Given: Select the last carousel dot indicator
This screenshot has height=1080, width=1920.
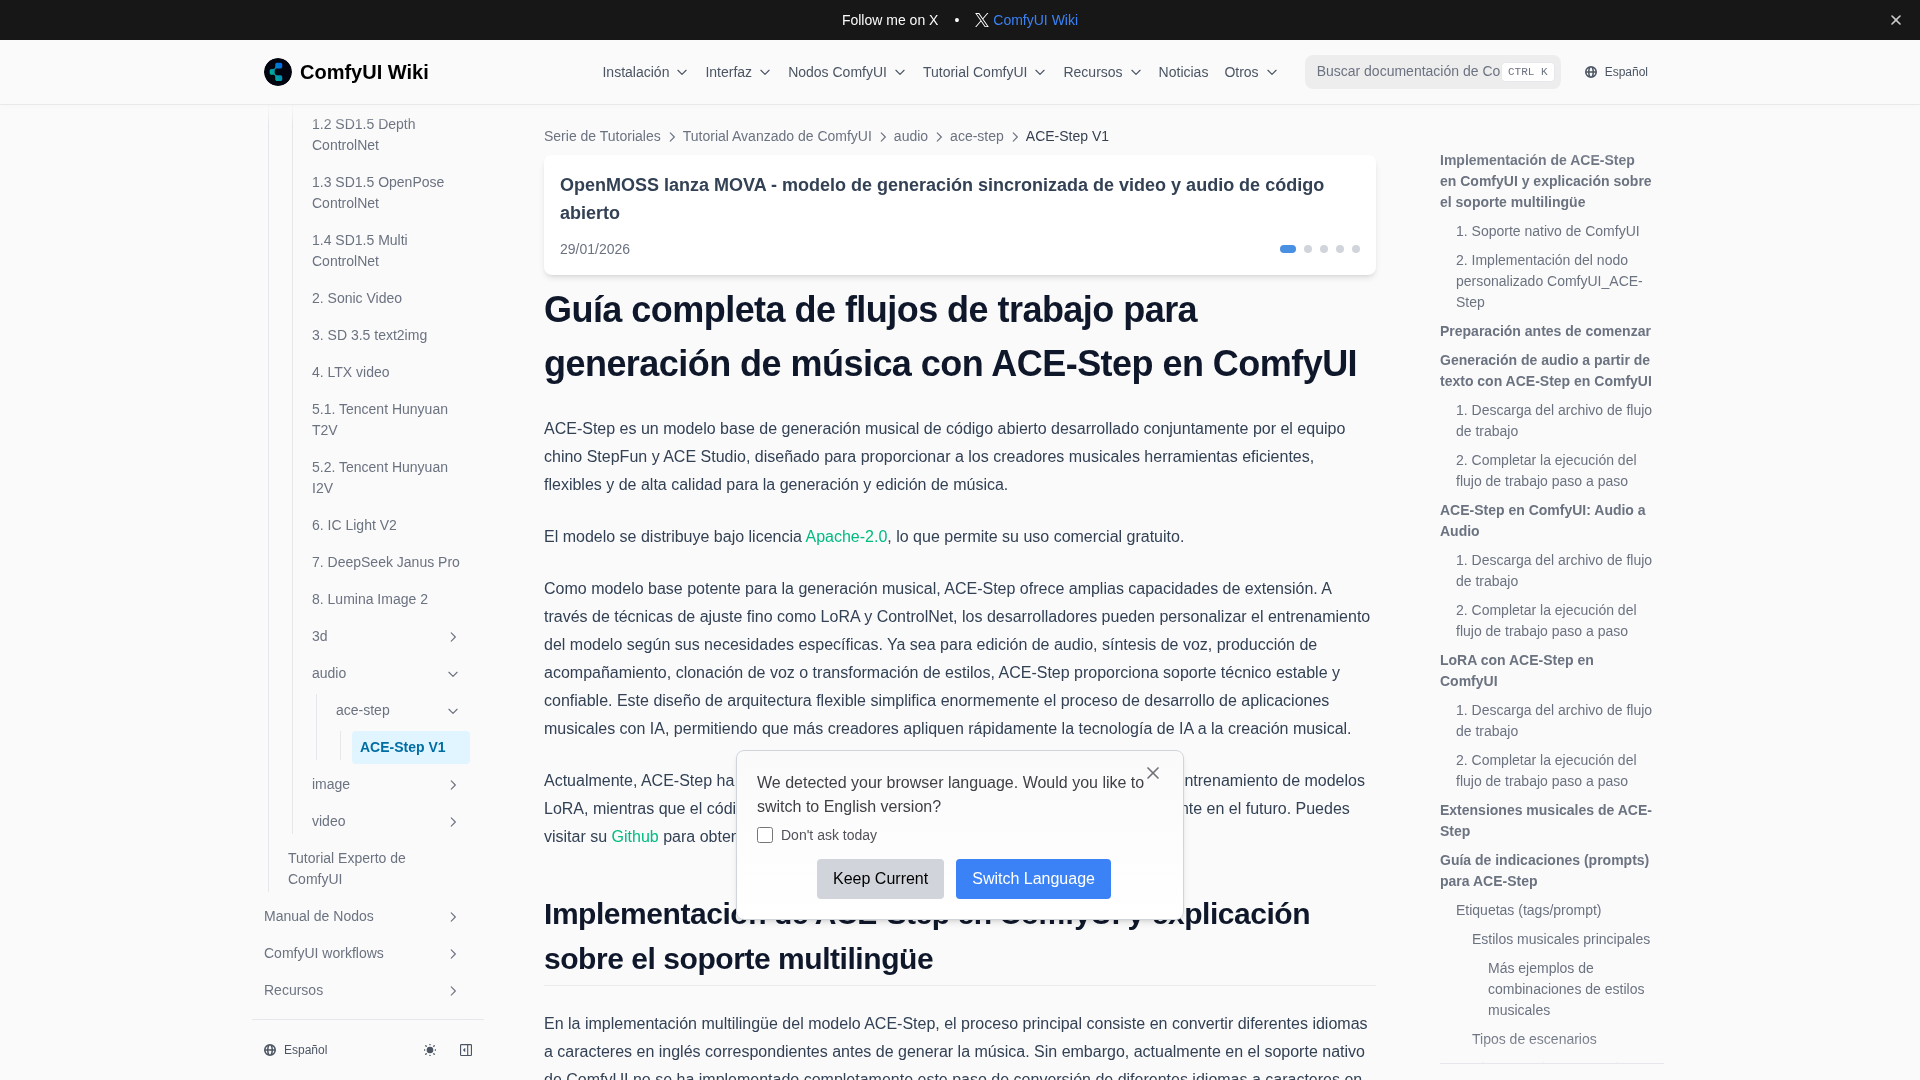Looking at the screenshot, I should point(1356,249).
